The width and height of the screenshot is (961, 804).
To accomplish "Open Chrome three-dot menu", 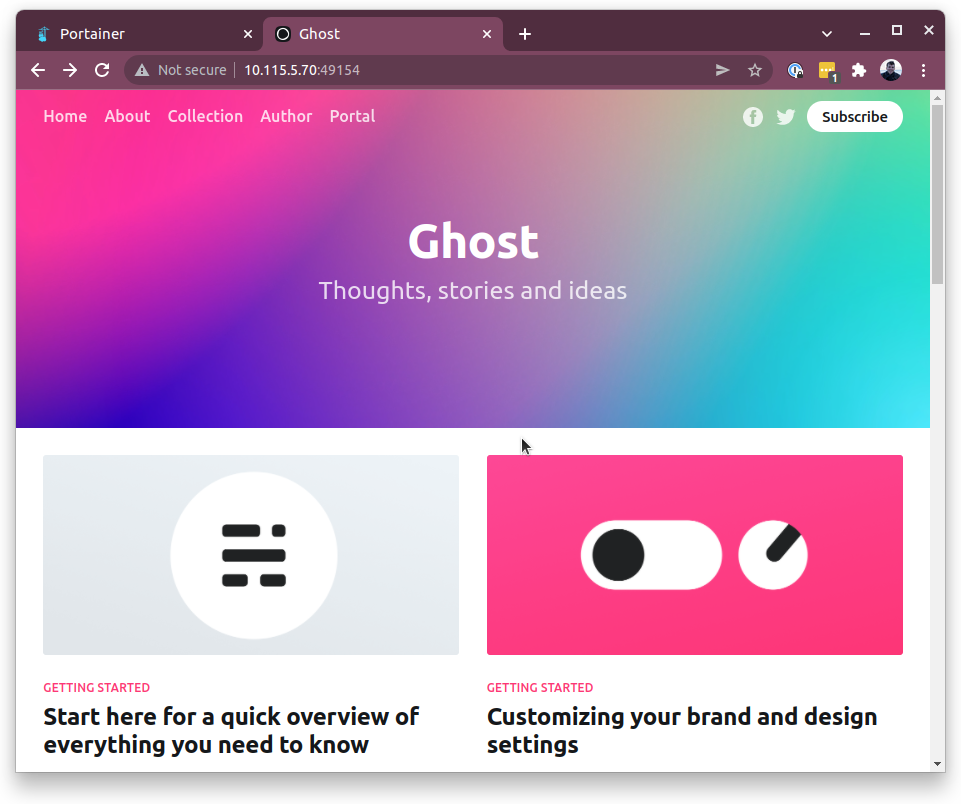I will (924, 70).
